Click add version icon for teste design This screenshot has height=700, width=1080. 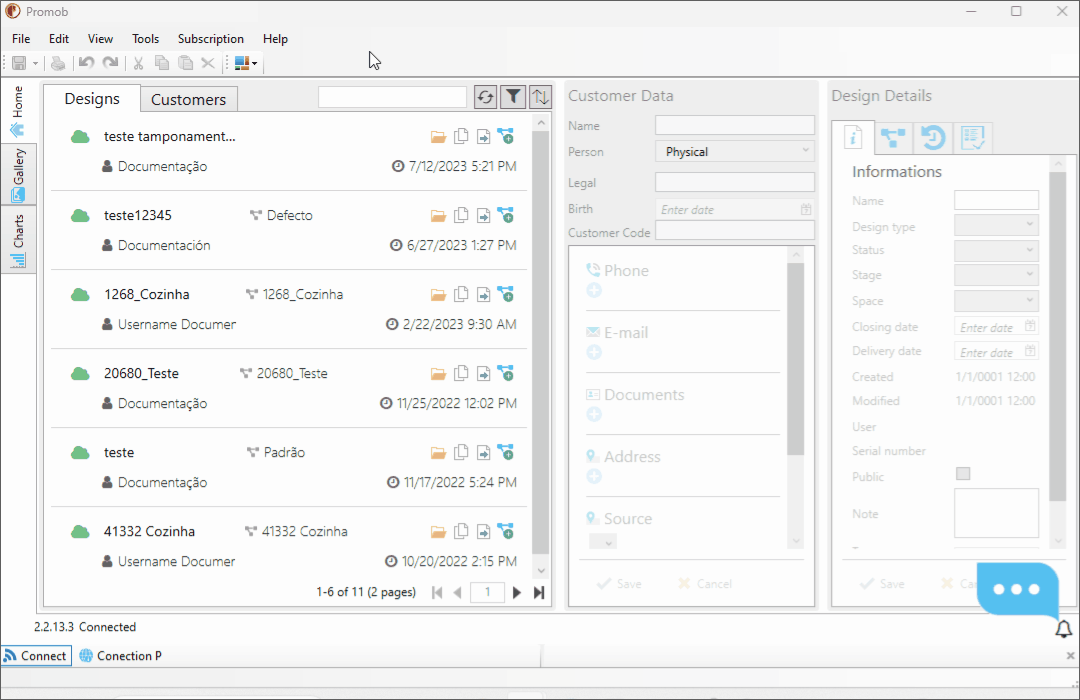(x=506, y=453)
